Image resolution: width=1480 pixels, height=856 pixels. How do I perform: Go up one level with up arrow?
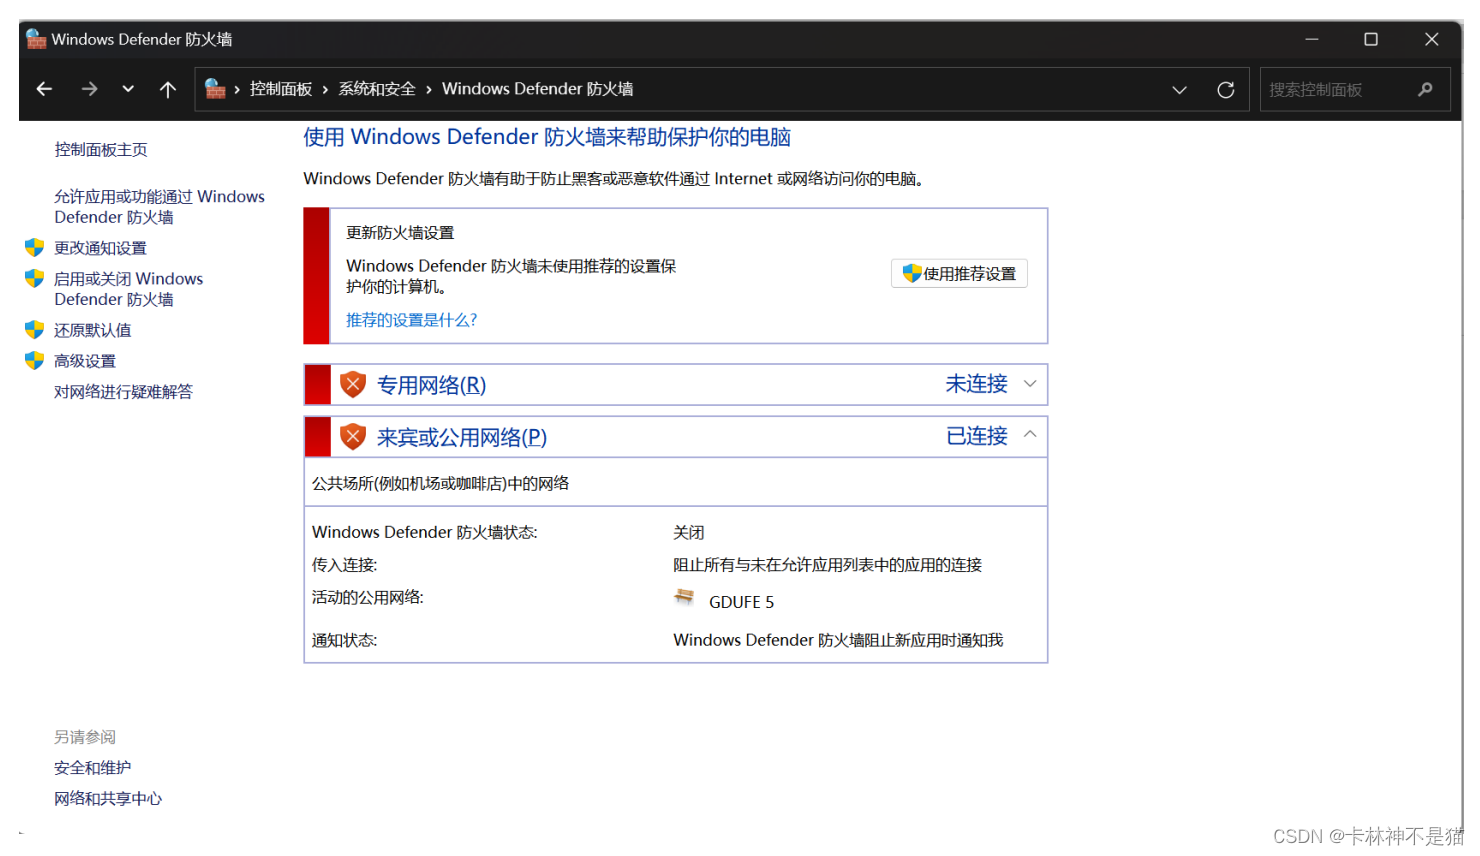point(168,89)
